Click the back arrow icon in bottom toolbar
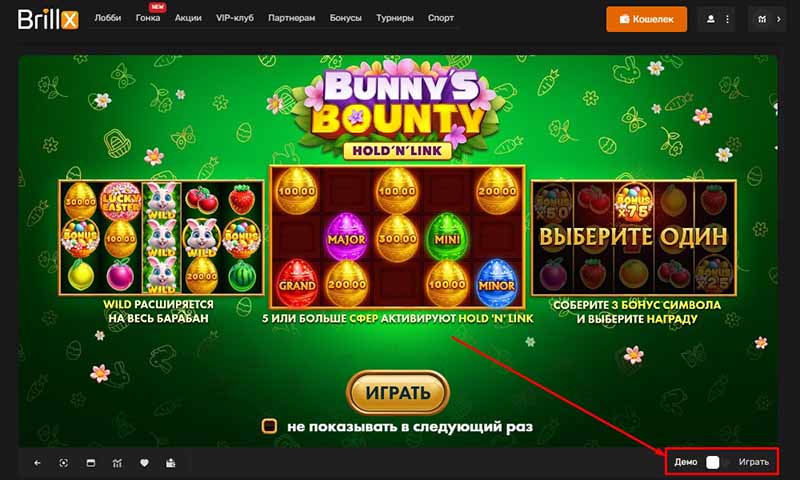Screen dimensions: 800x480 pos(37,463)
